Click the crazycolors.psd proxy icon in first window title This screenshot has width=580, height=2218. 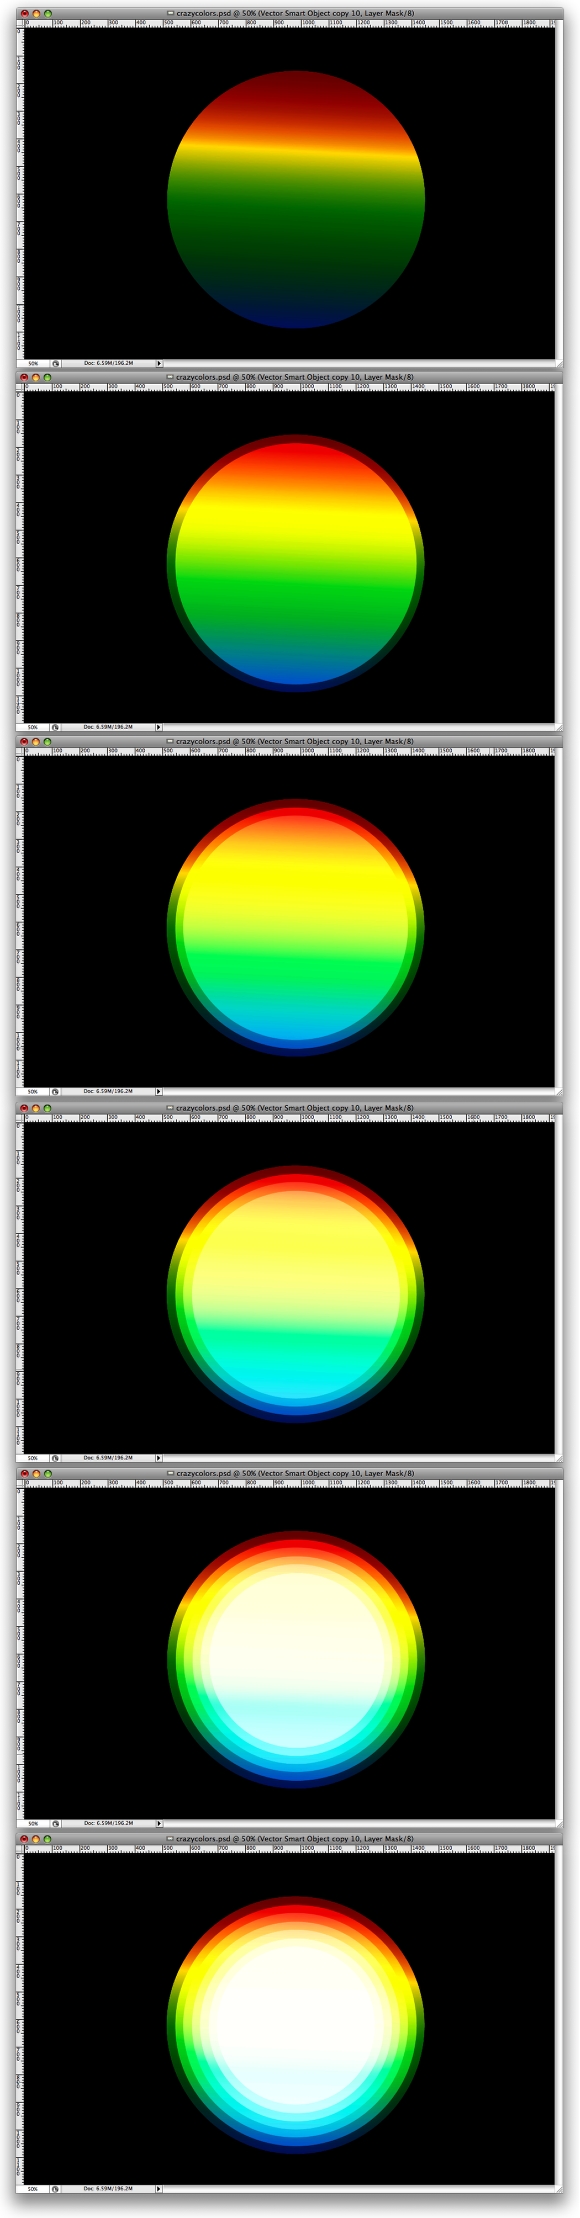pos(170,14)
